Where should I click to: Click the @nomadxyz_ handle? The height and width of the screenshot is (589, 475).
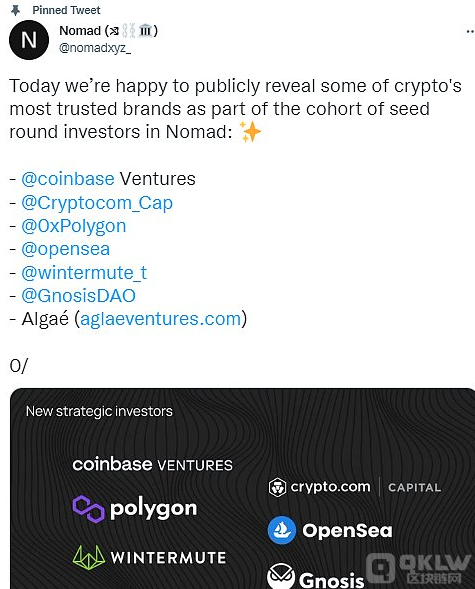point(95,48)
